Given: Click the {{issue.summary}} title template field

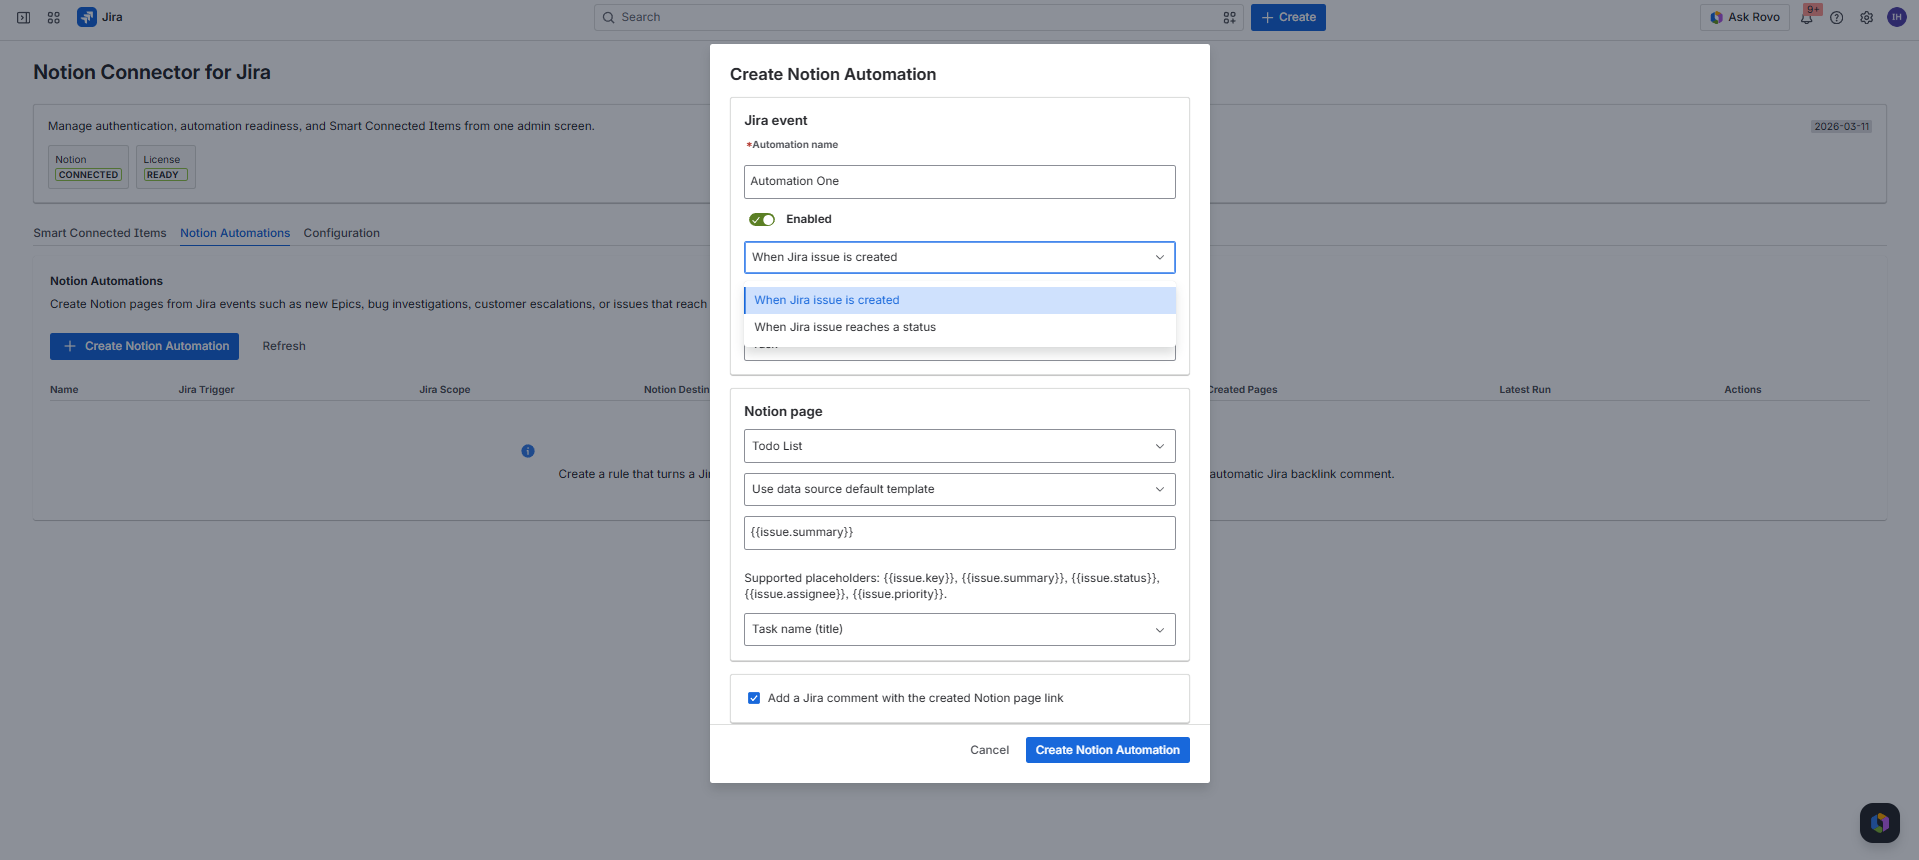Looking at the screenshot, I should [x=960, y=532].
